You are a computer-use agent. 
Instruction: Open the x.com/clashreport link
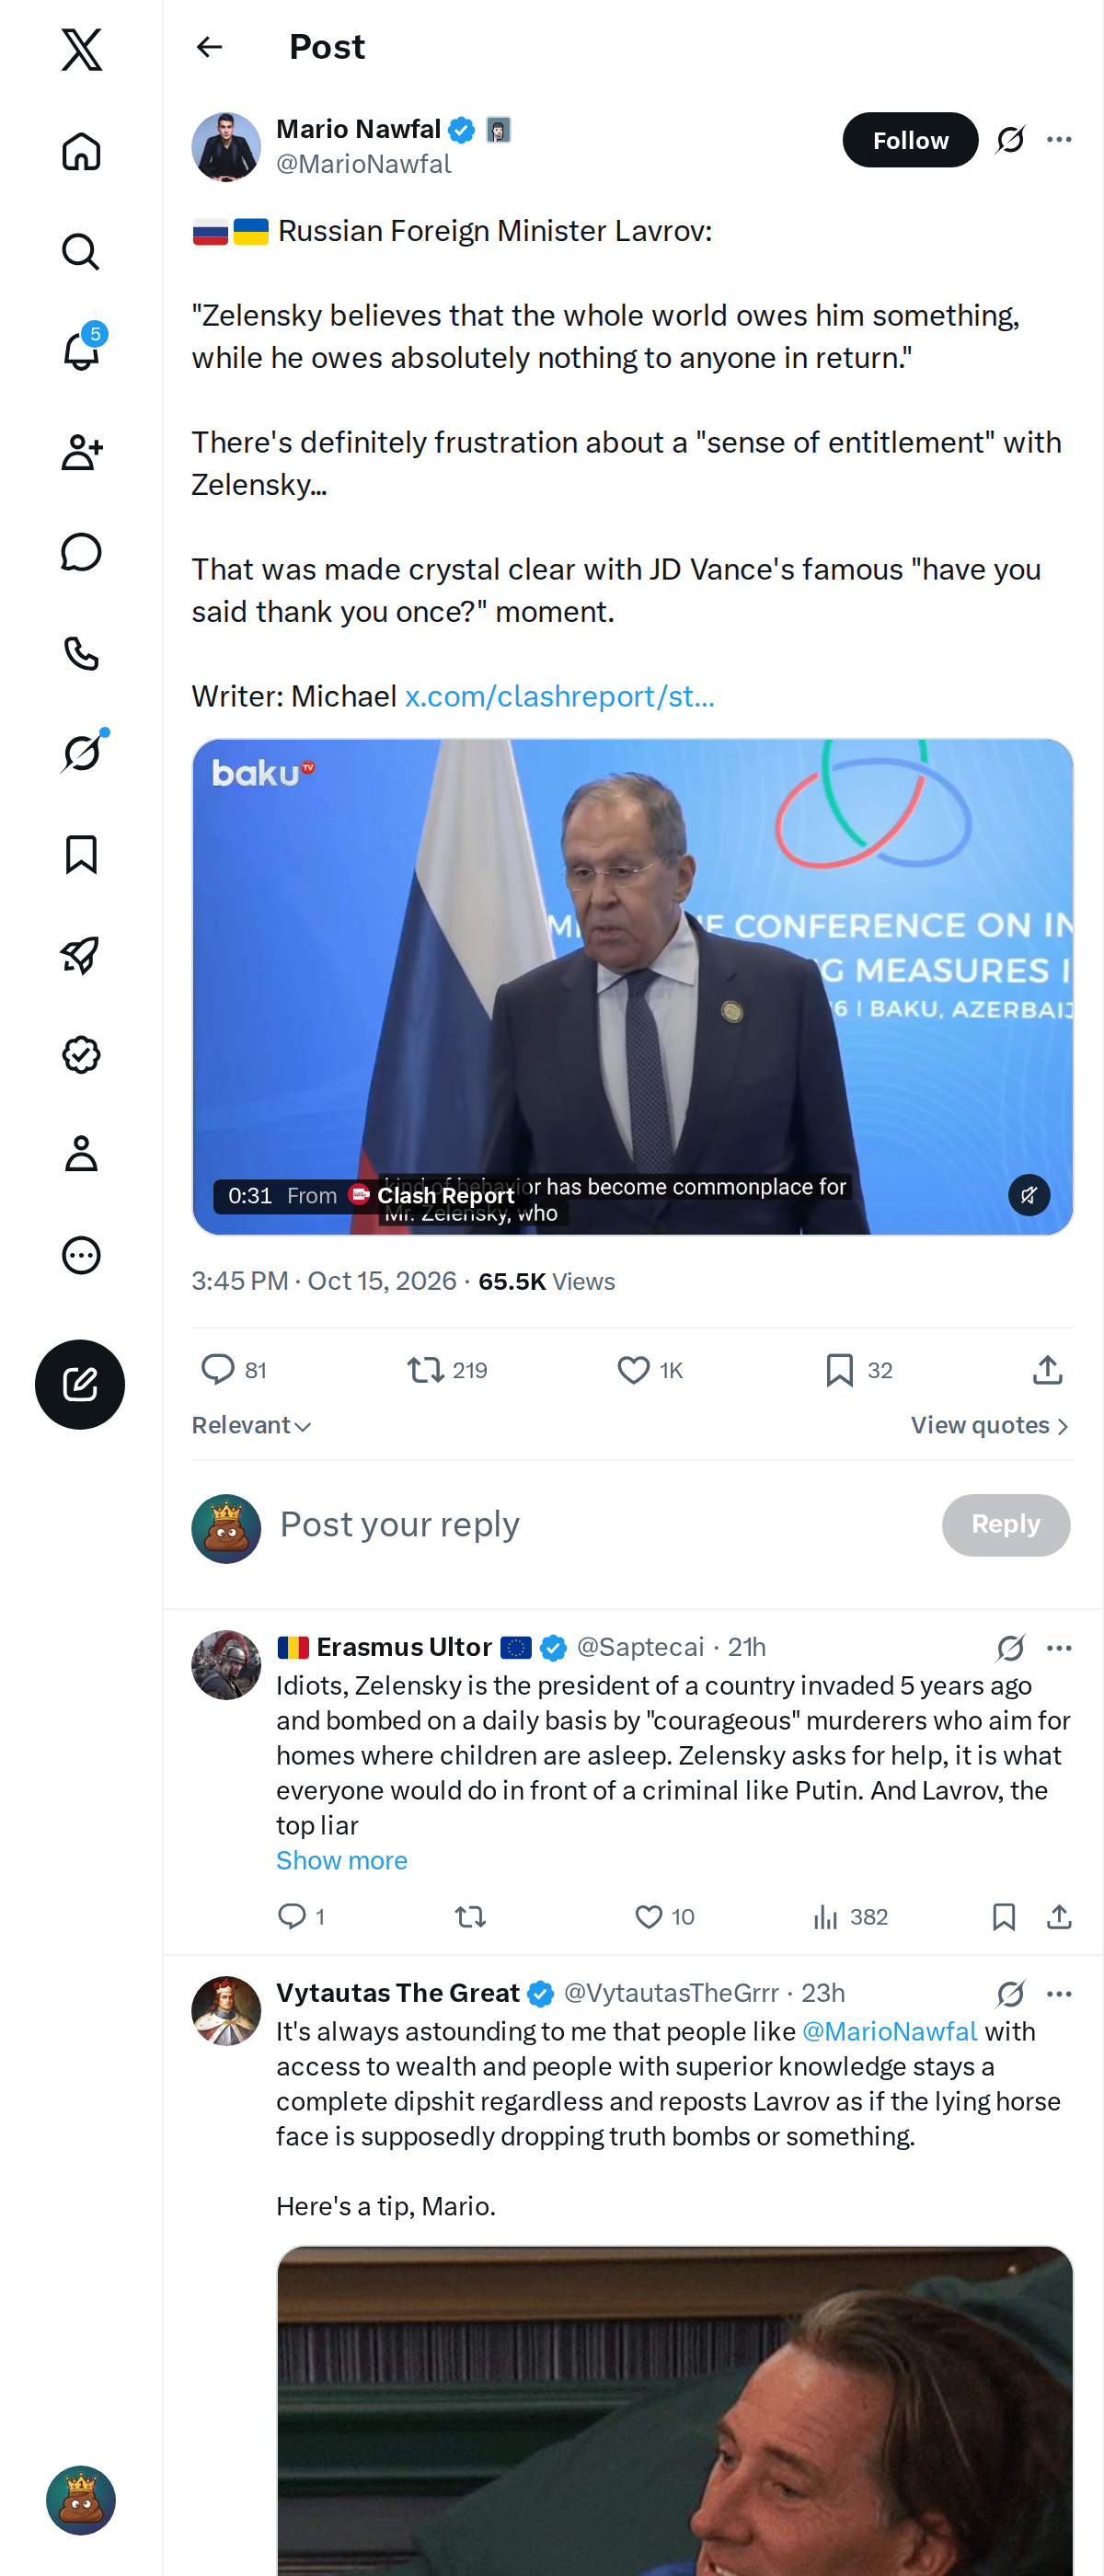pos(559,696)
